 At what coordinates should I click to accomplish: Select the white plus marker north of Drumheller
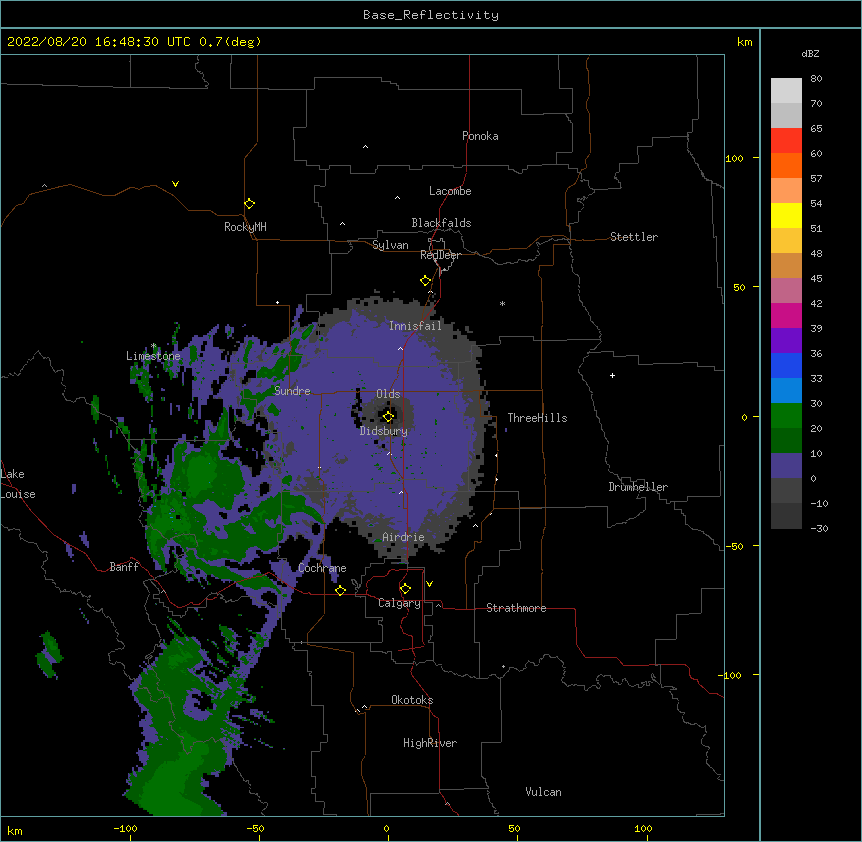click(612, 375)
